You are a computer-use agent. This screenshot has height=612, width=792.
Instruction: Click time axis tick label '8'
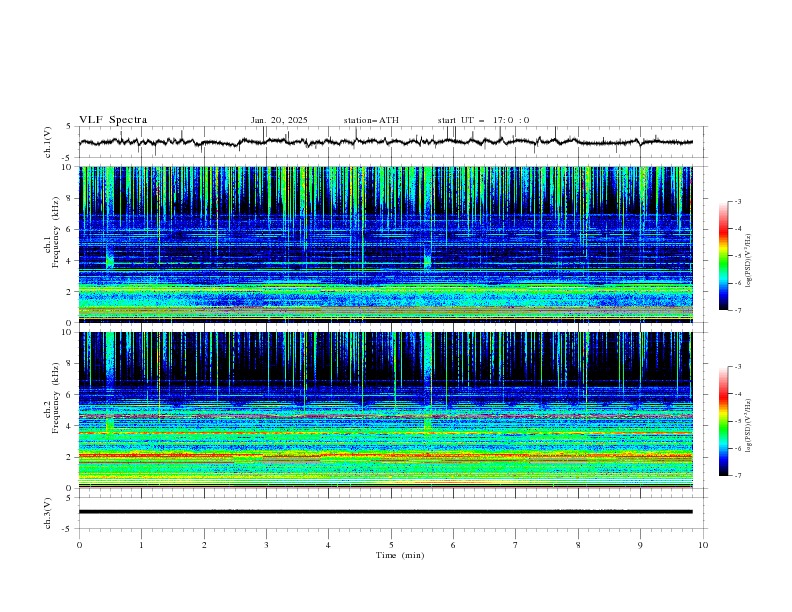click(x=578, y=545)
